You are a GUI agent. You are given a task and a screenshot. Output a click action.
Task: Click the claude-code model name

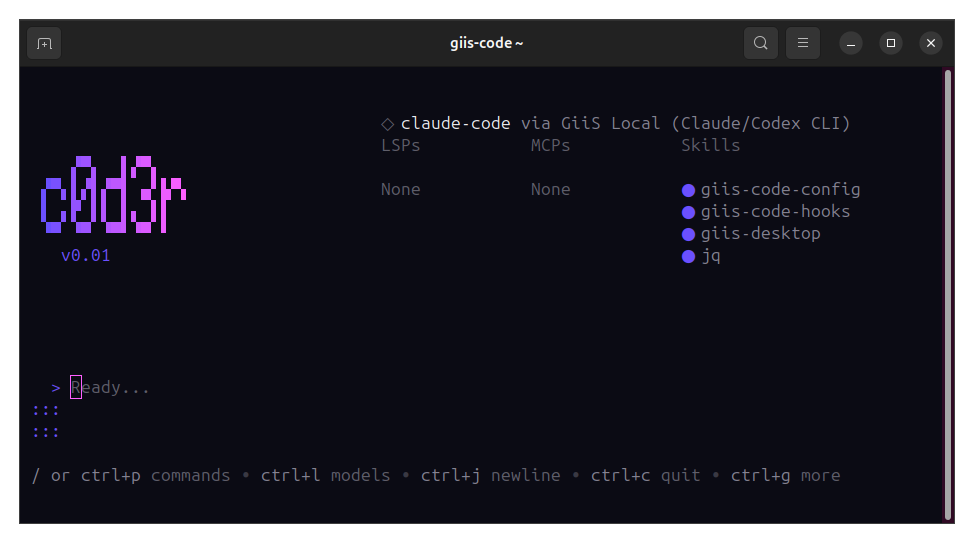[455, 124]
